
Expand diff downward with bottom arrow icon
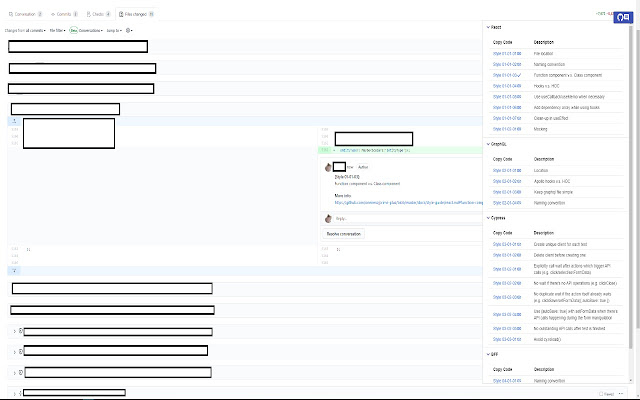[x=14, y=271]
